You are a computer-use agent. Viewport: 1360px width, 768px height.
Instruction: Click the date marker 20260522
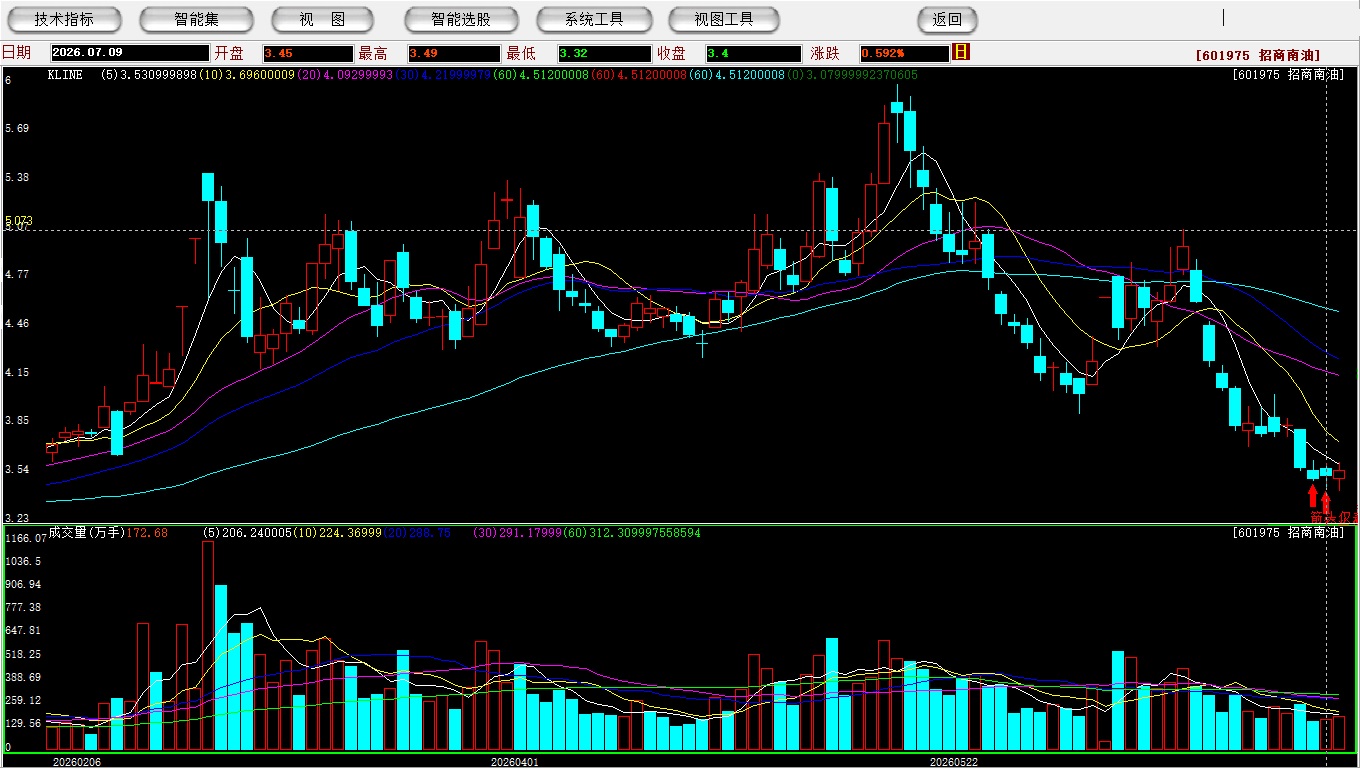pos(954,762)
